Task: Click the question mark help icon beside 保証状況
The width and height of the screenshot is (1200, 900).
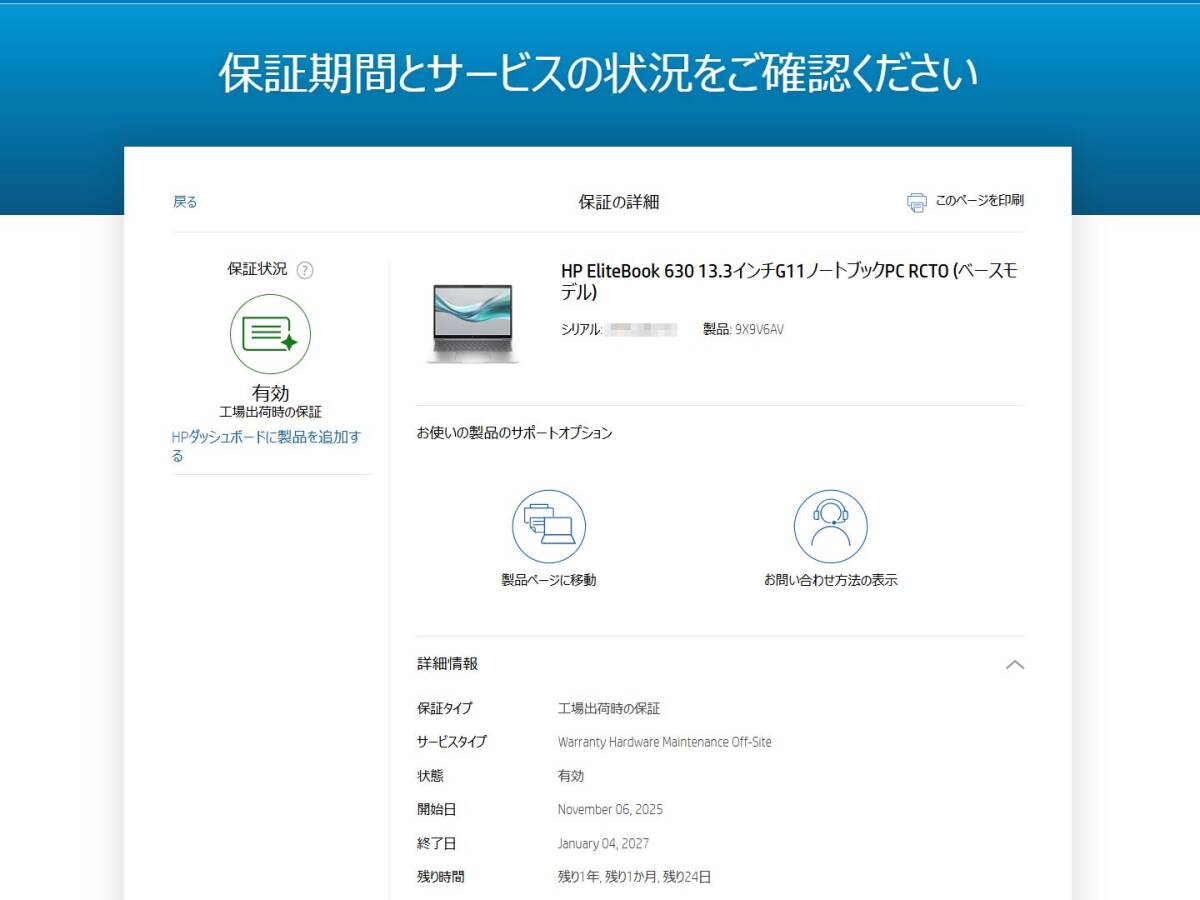Action: point(305,270)
